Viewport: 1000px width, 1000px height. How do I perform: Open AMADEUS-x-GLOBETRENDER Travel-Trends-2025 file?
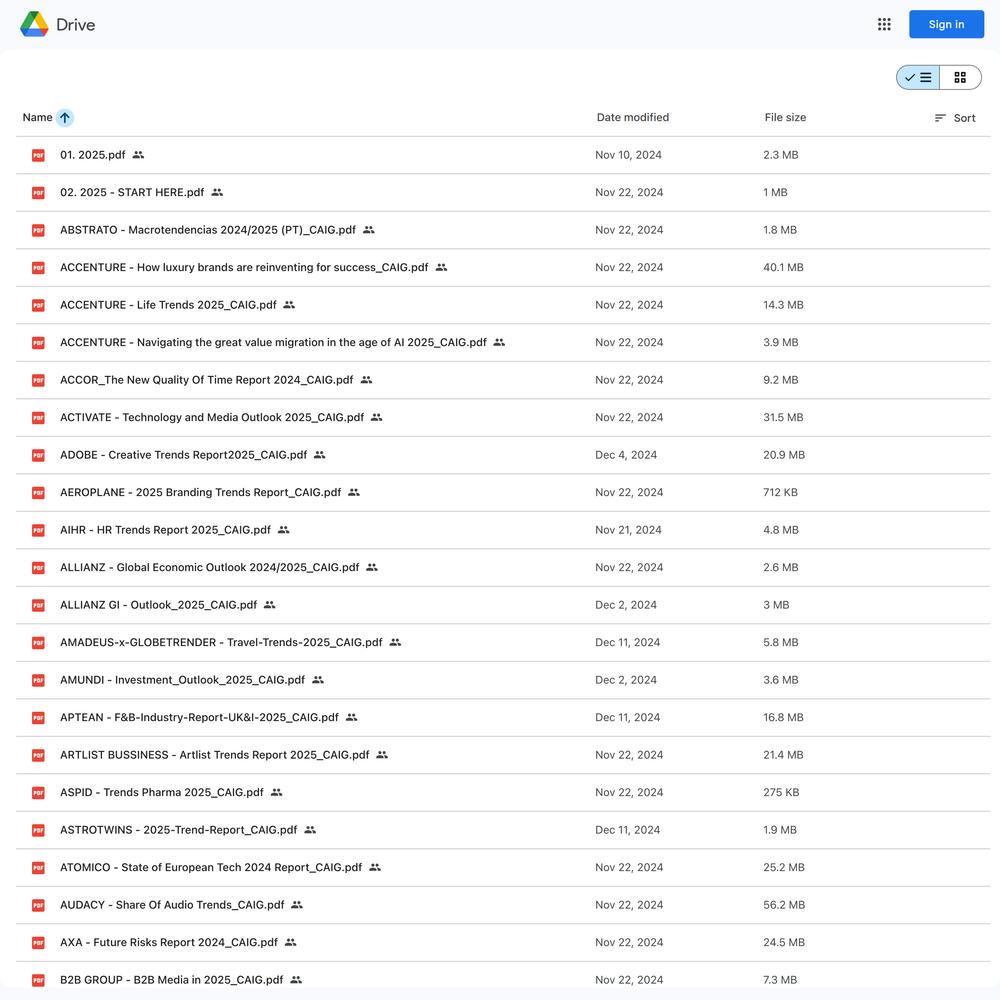point(221,642)
